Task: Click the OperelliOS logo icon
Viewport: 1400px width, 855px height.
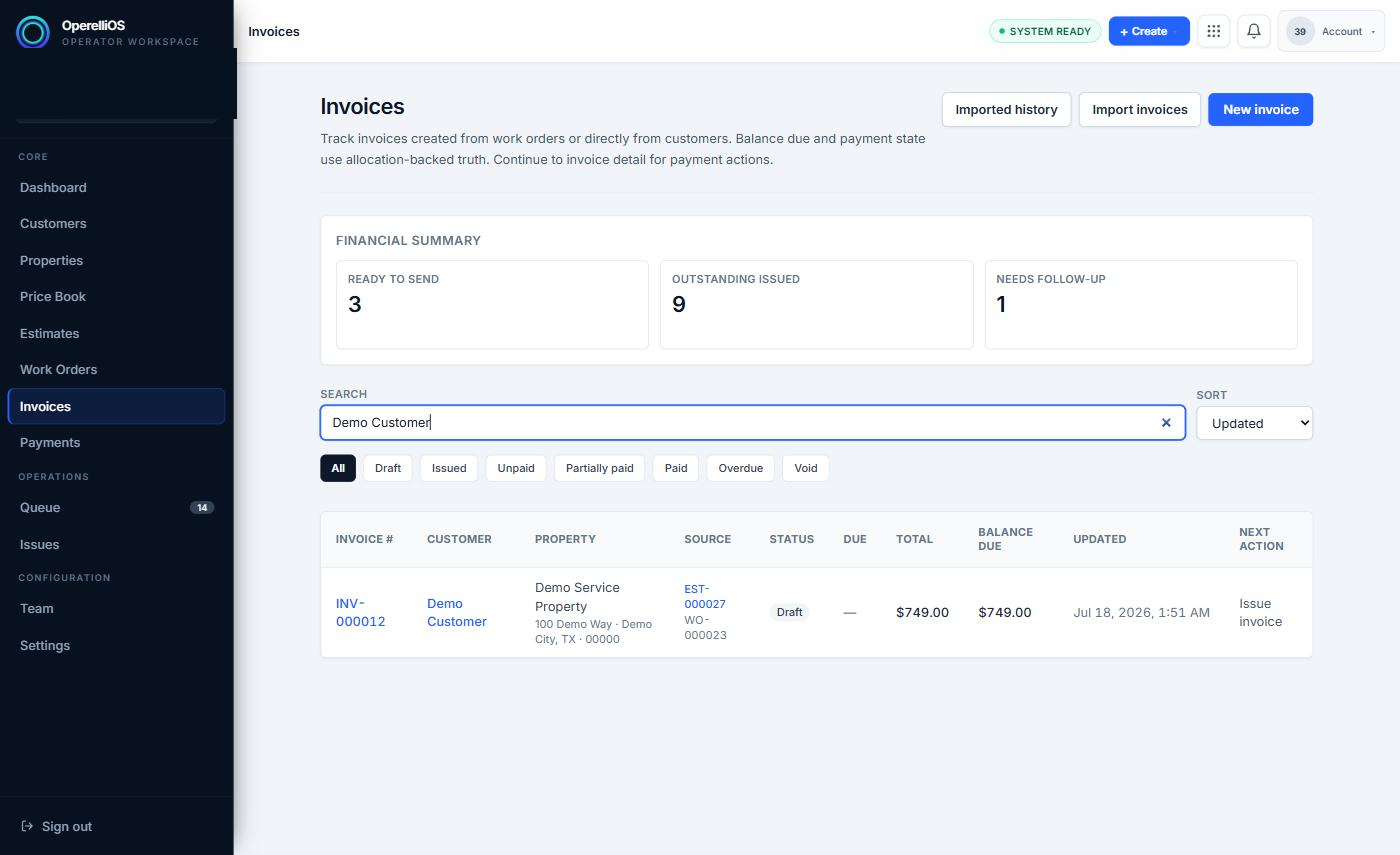Action: point(32,32)
